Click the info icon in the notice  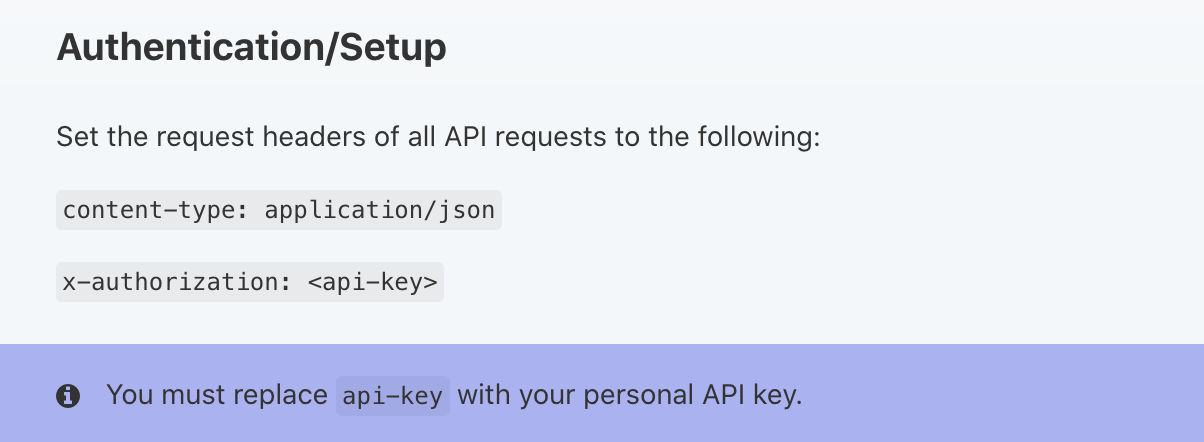click(x=68, y=396)
